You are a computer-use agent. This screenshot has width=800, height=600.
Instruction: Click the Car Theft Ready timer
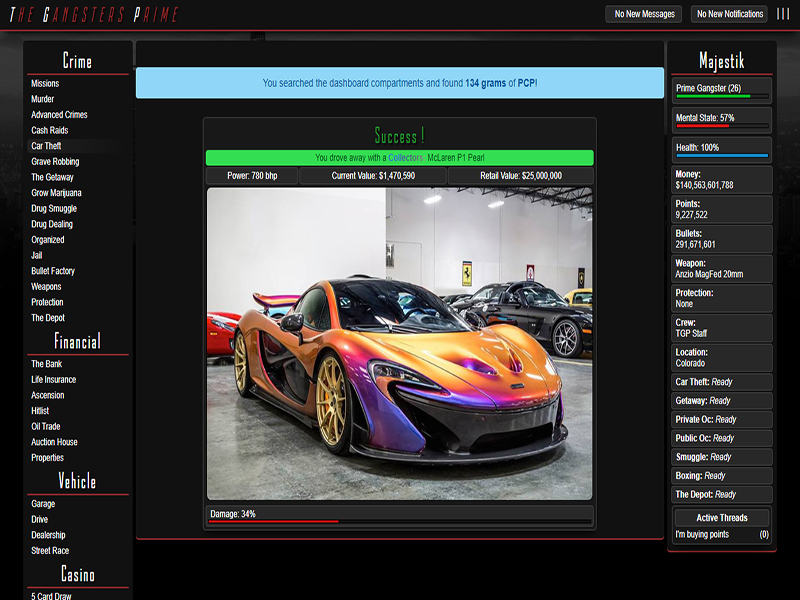[721, 382]
